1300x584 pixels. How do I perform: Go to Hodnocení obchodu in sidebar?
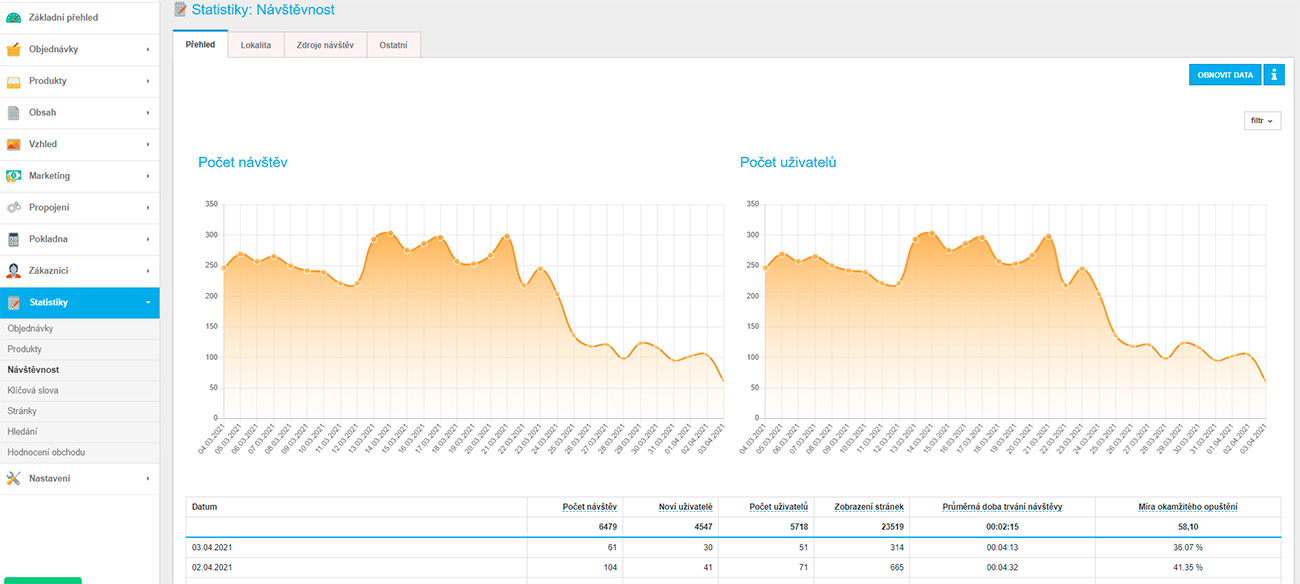tap(46, 452)
